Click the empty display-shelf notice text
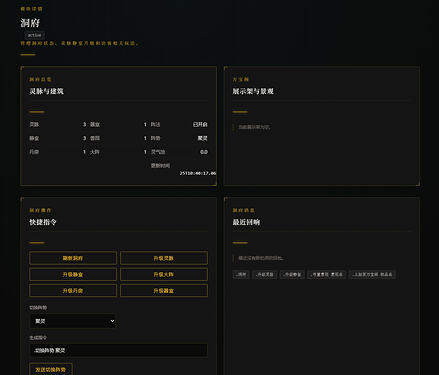The image size is (439, 375). click(254, 127)
